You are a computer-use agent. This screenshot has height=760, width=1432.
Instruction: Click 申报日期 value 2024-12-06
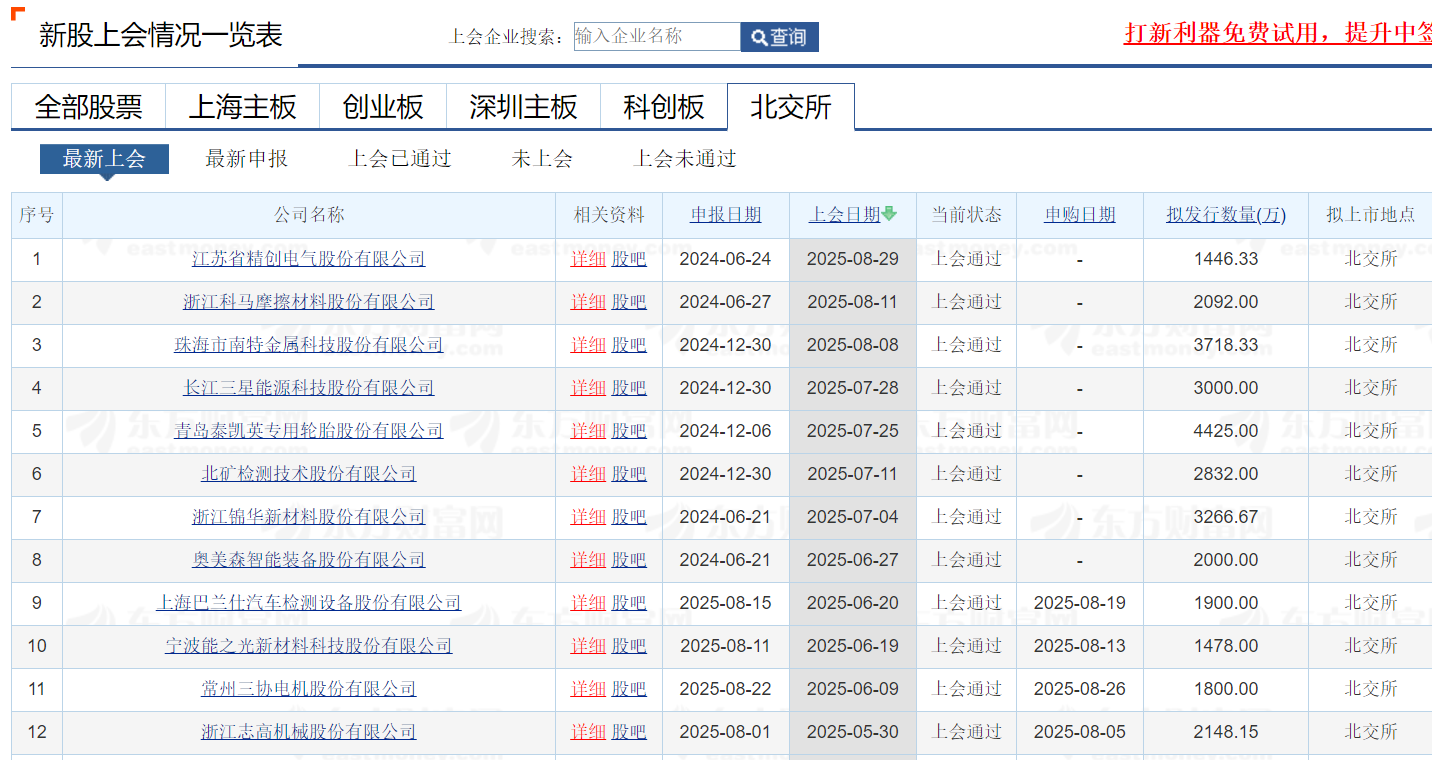coord(725,431)
